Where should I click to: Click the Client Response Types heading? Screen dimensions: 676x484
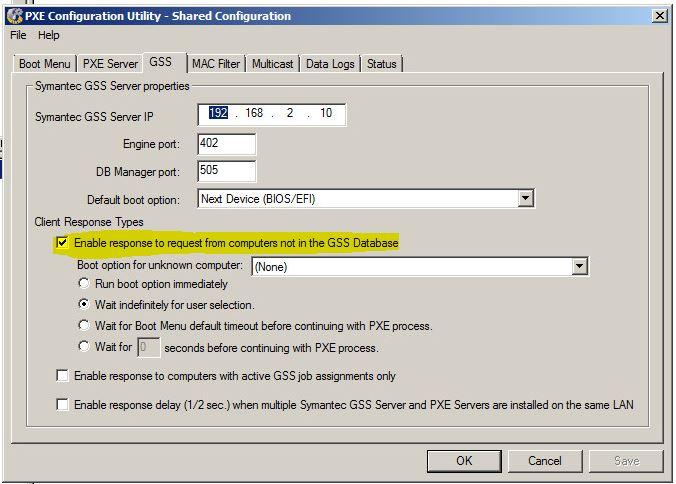(x=89, y=222)
